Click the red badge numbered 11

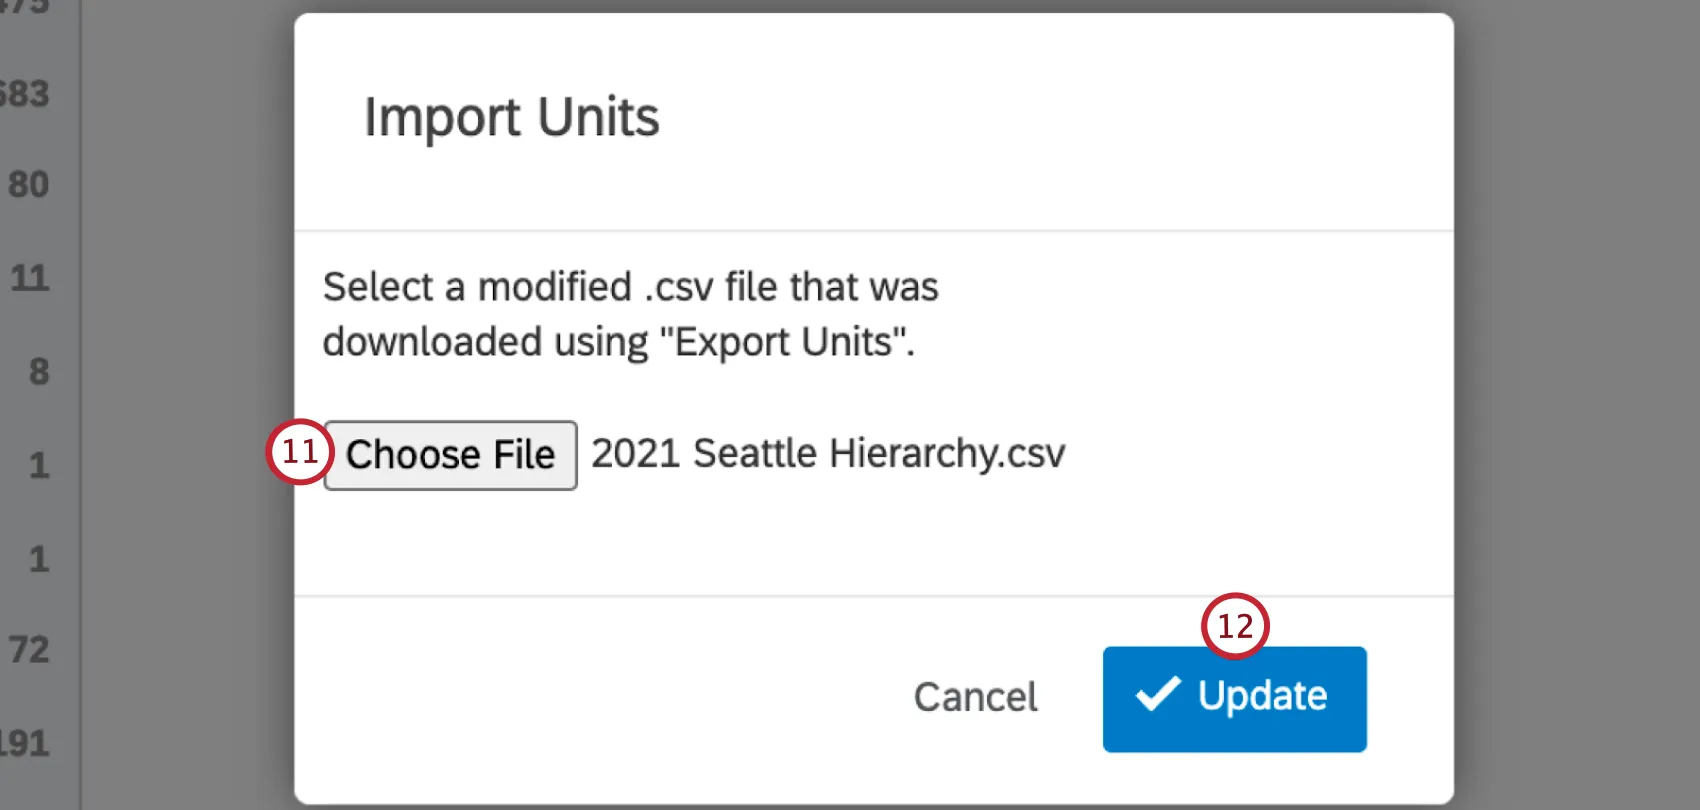[299, 453]
